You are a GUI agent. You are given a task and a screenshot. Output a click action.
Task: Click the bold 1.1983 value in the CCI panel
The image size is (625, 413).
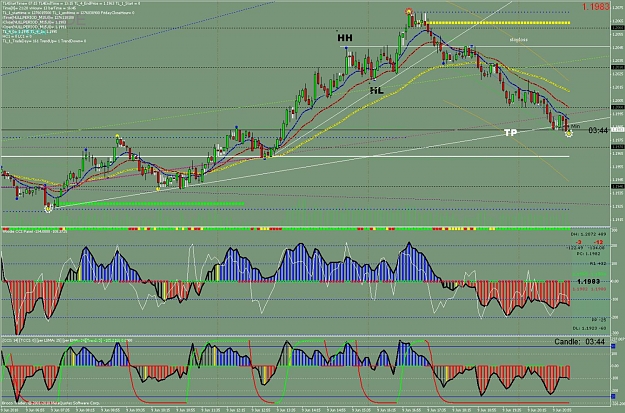tap(588, 281)
